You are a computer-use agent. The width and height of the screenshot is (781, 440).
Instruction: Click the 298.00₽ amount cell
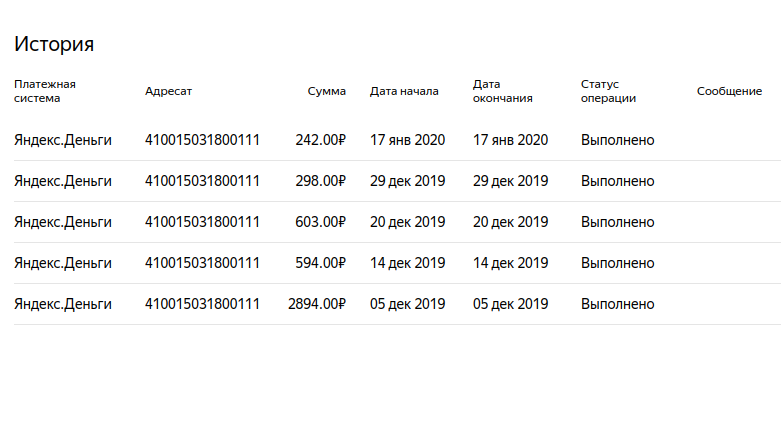point(320,181)
